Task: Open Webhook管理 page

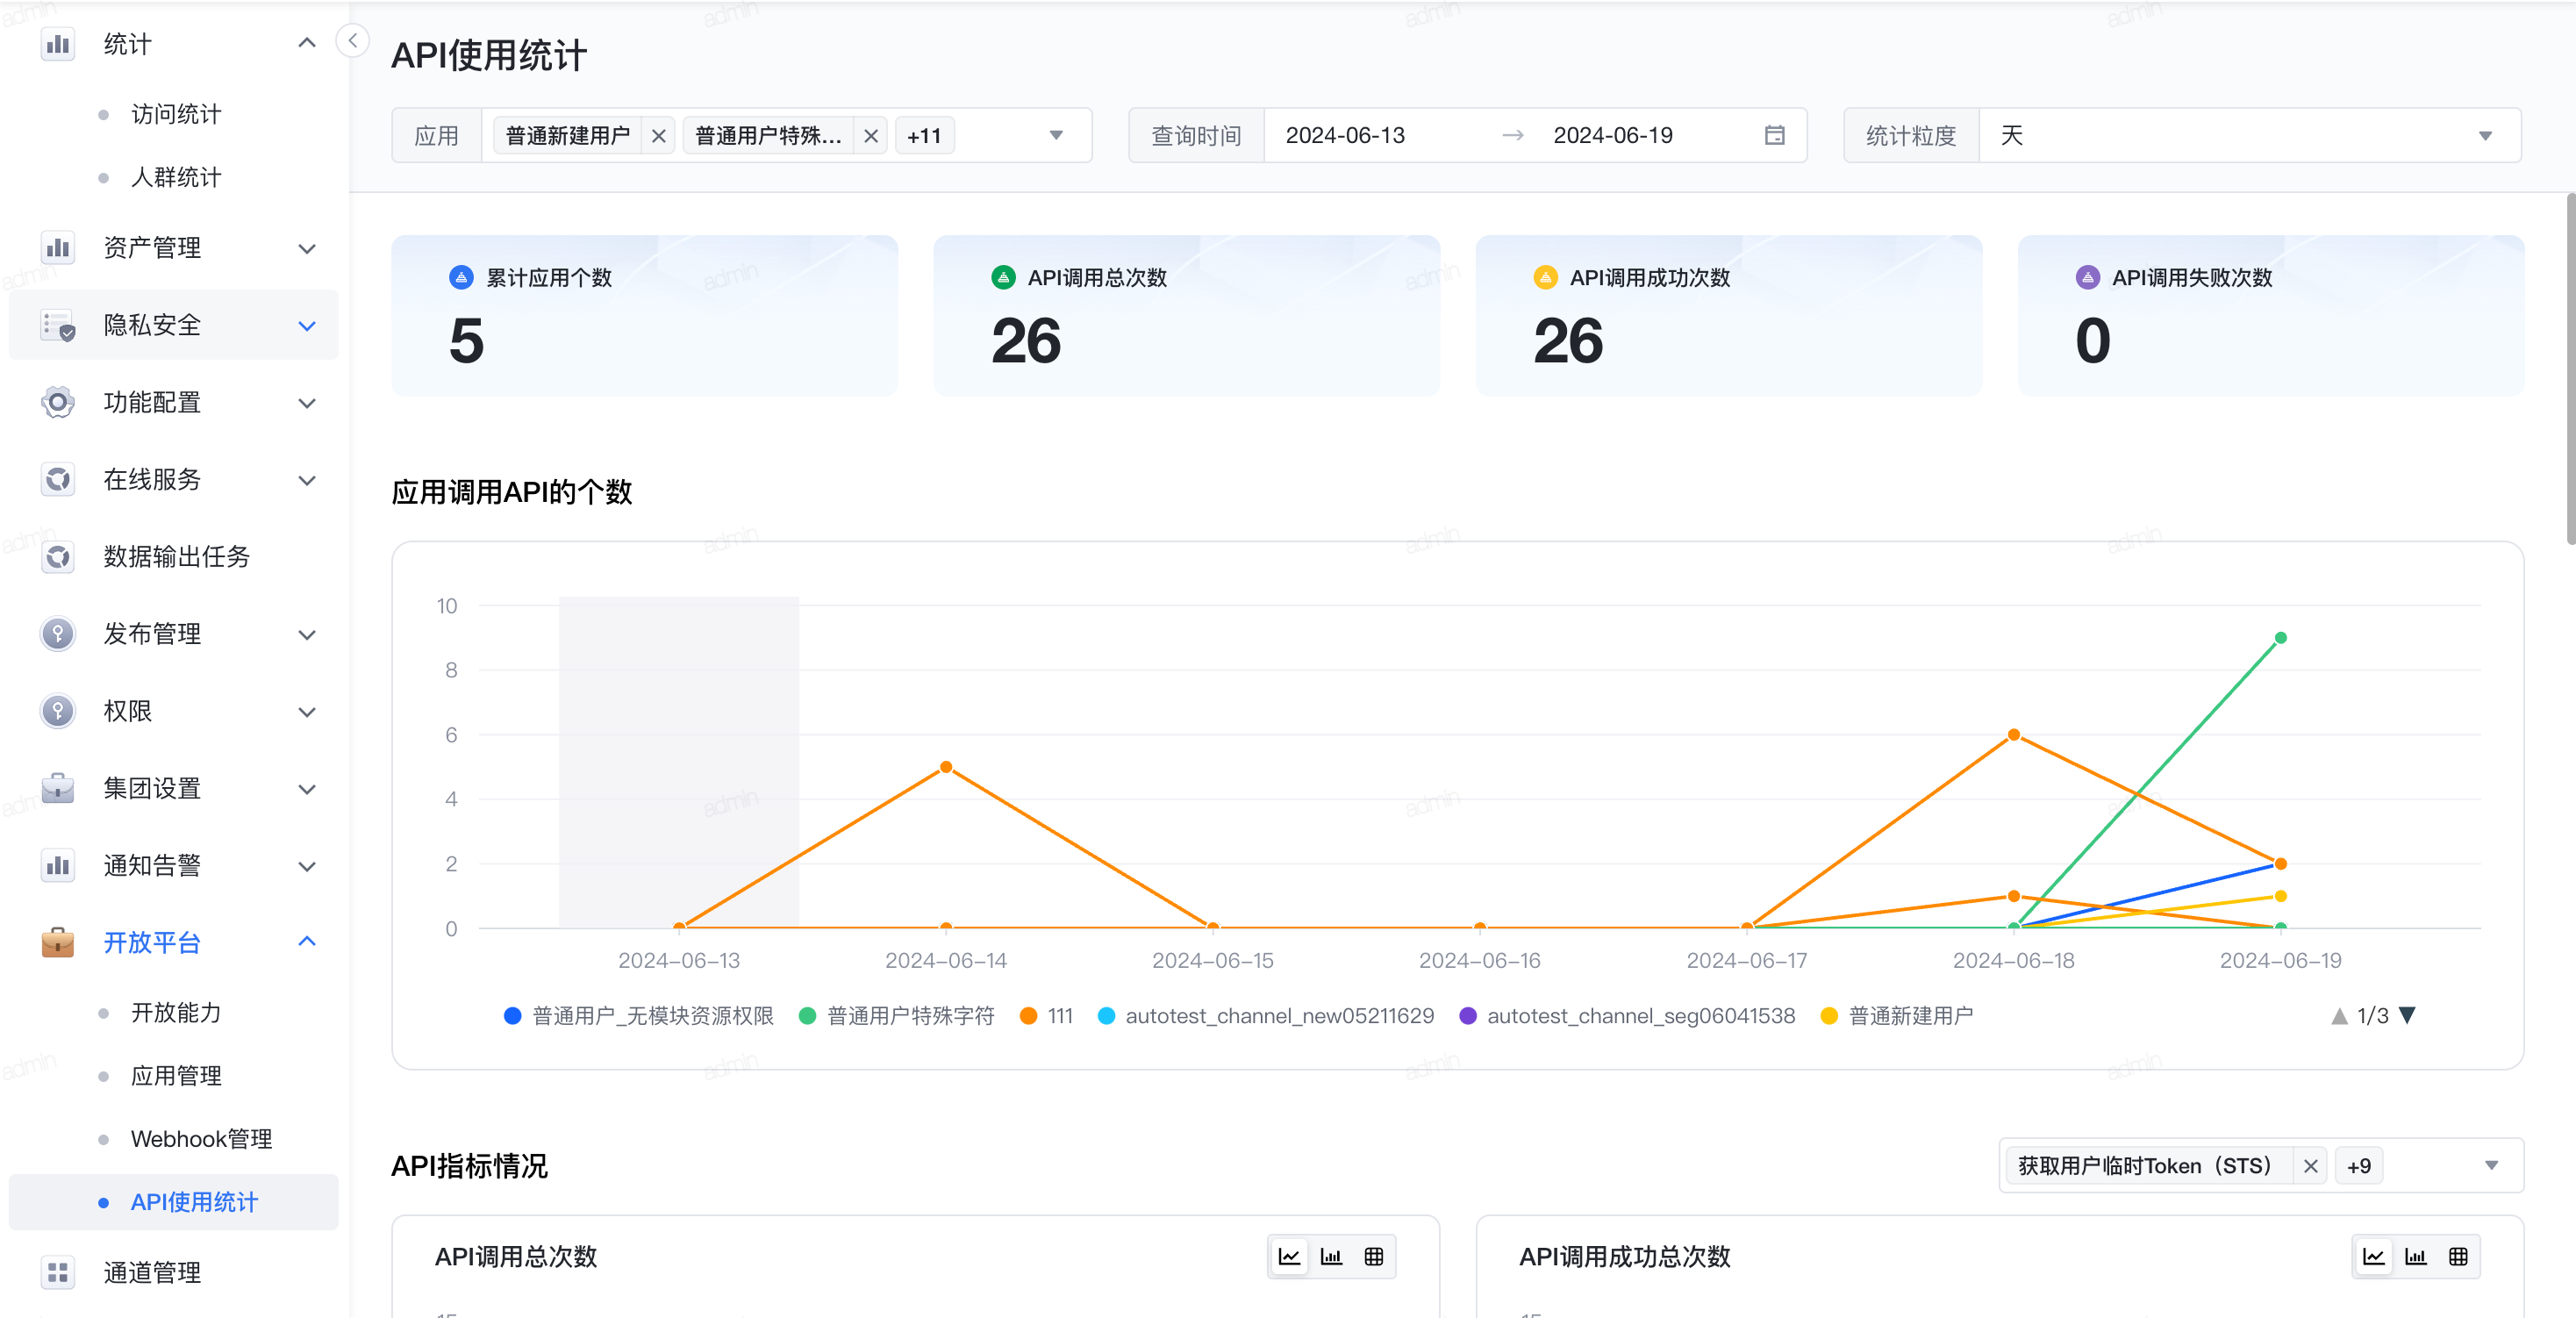Action: pyautogui.click(x=201, y=1138)
